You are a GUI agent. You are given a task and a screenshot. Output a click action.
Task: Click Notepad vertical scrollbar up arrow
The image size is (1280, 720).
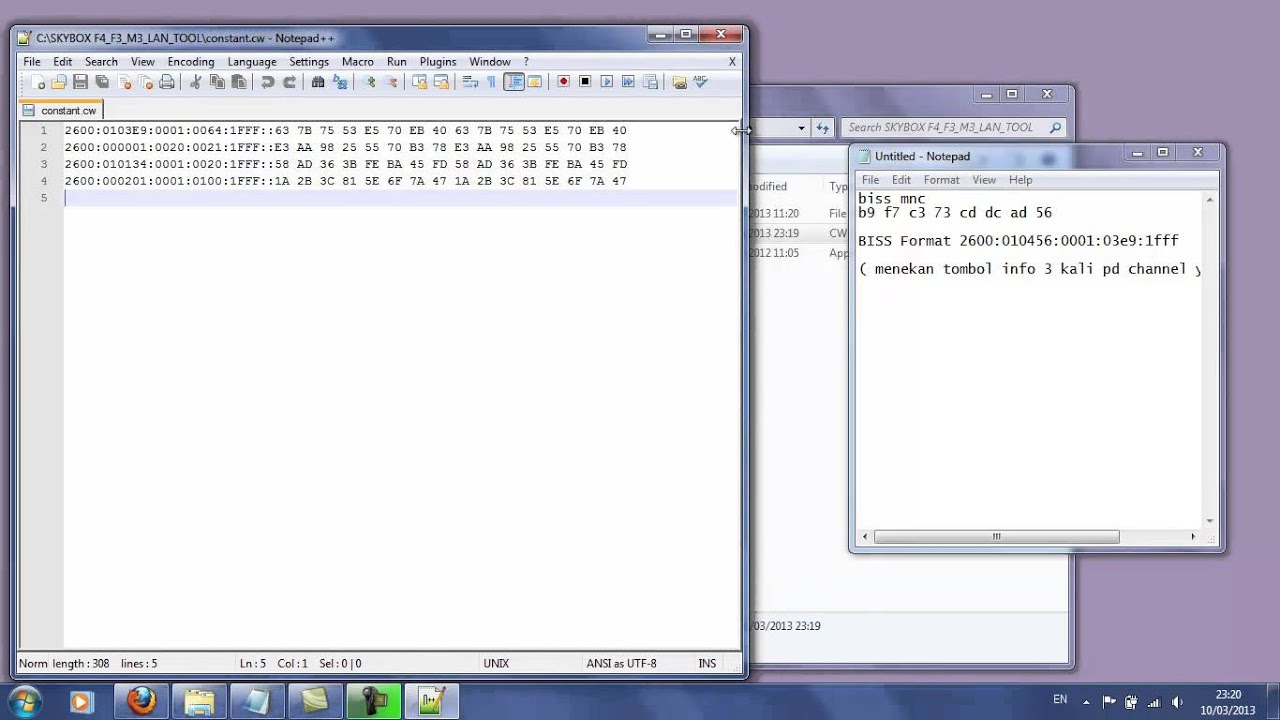point(1210,200)
